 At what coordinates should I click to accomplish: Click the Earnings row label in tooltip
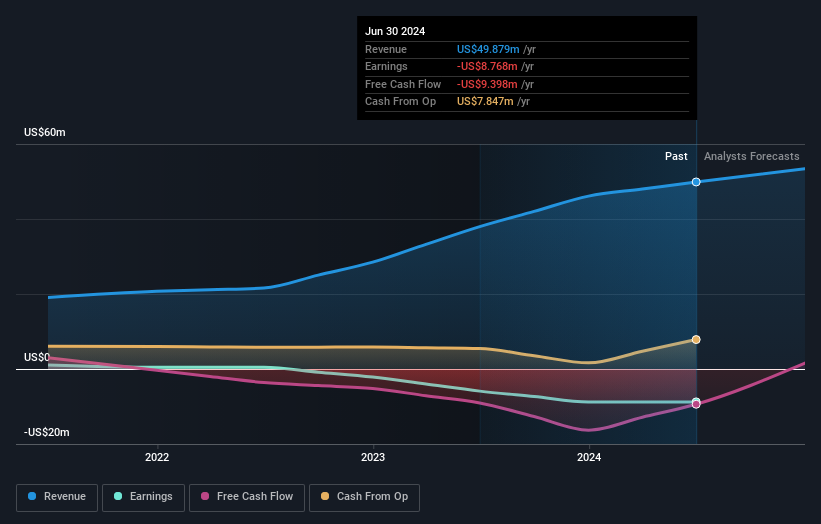tap(386, 66)
